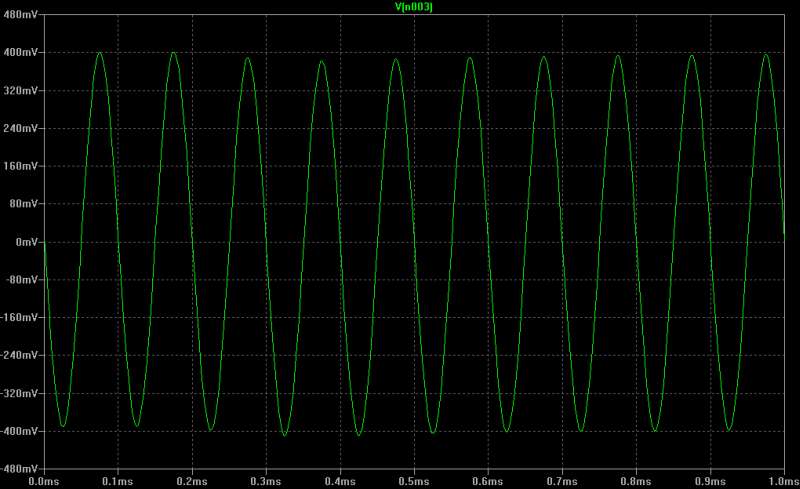Click the 0.0ms time axis label
This screenshot has height=489, width=800.
pyautogui.click(x=44, y=481)
